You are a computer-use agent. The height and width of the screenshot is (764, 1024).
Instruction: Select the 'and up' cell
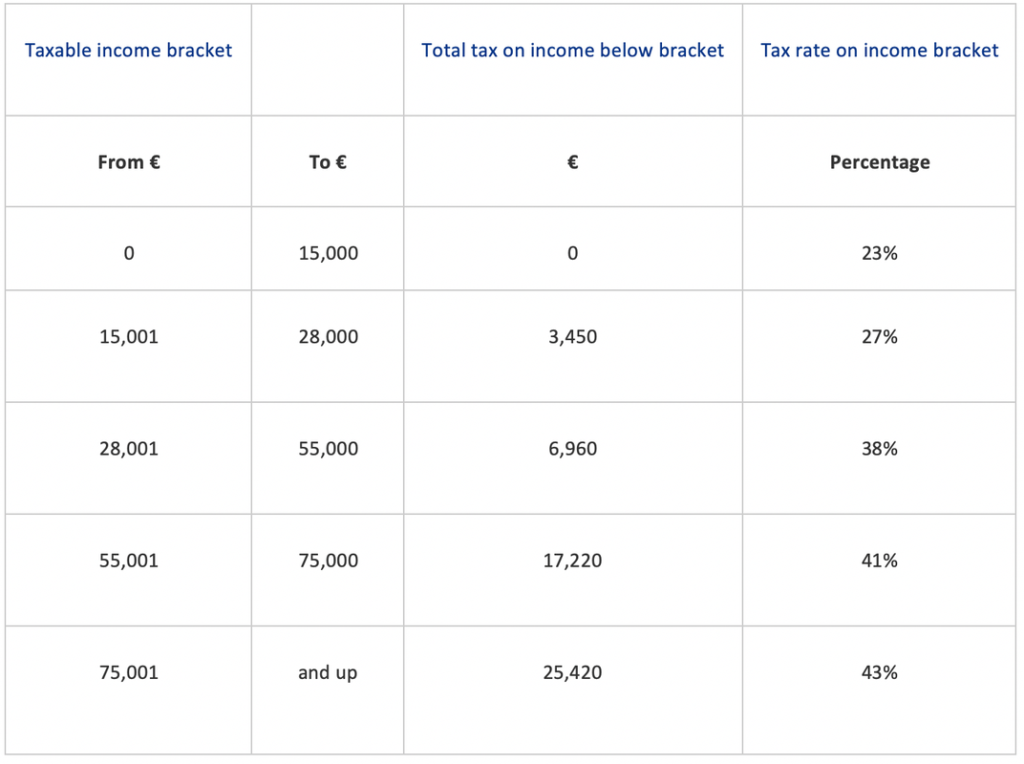pyautogui.click(x=327, y=673)
